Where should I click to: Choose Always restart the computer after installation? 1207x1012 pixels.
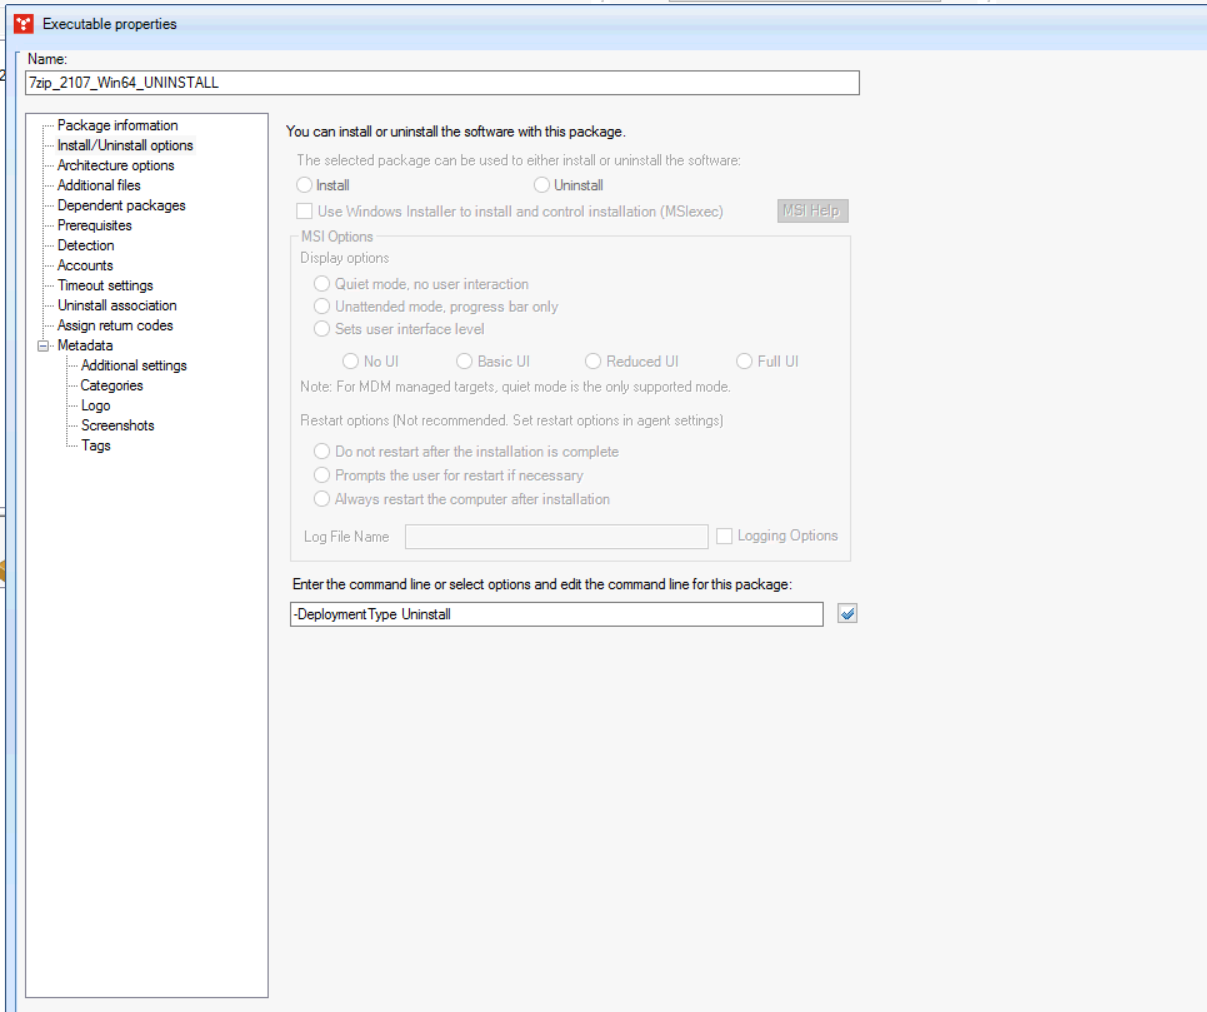[322, 499]
